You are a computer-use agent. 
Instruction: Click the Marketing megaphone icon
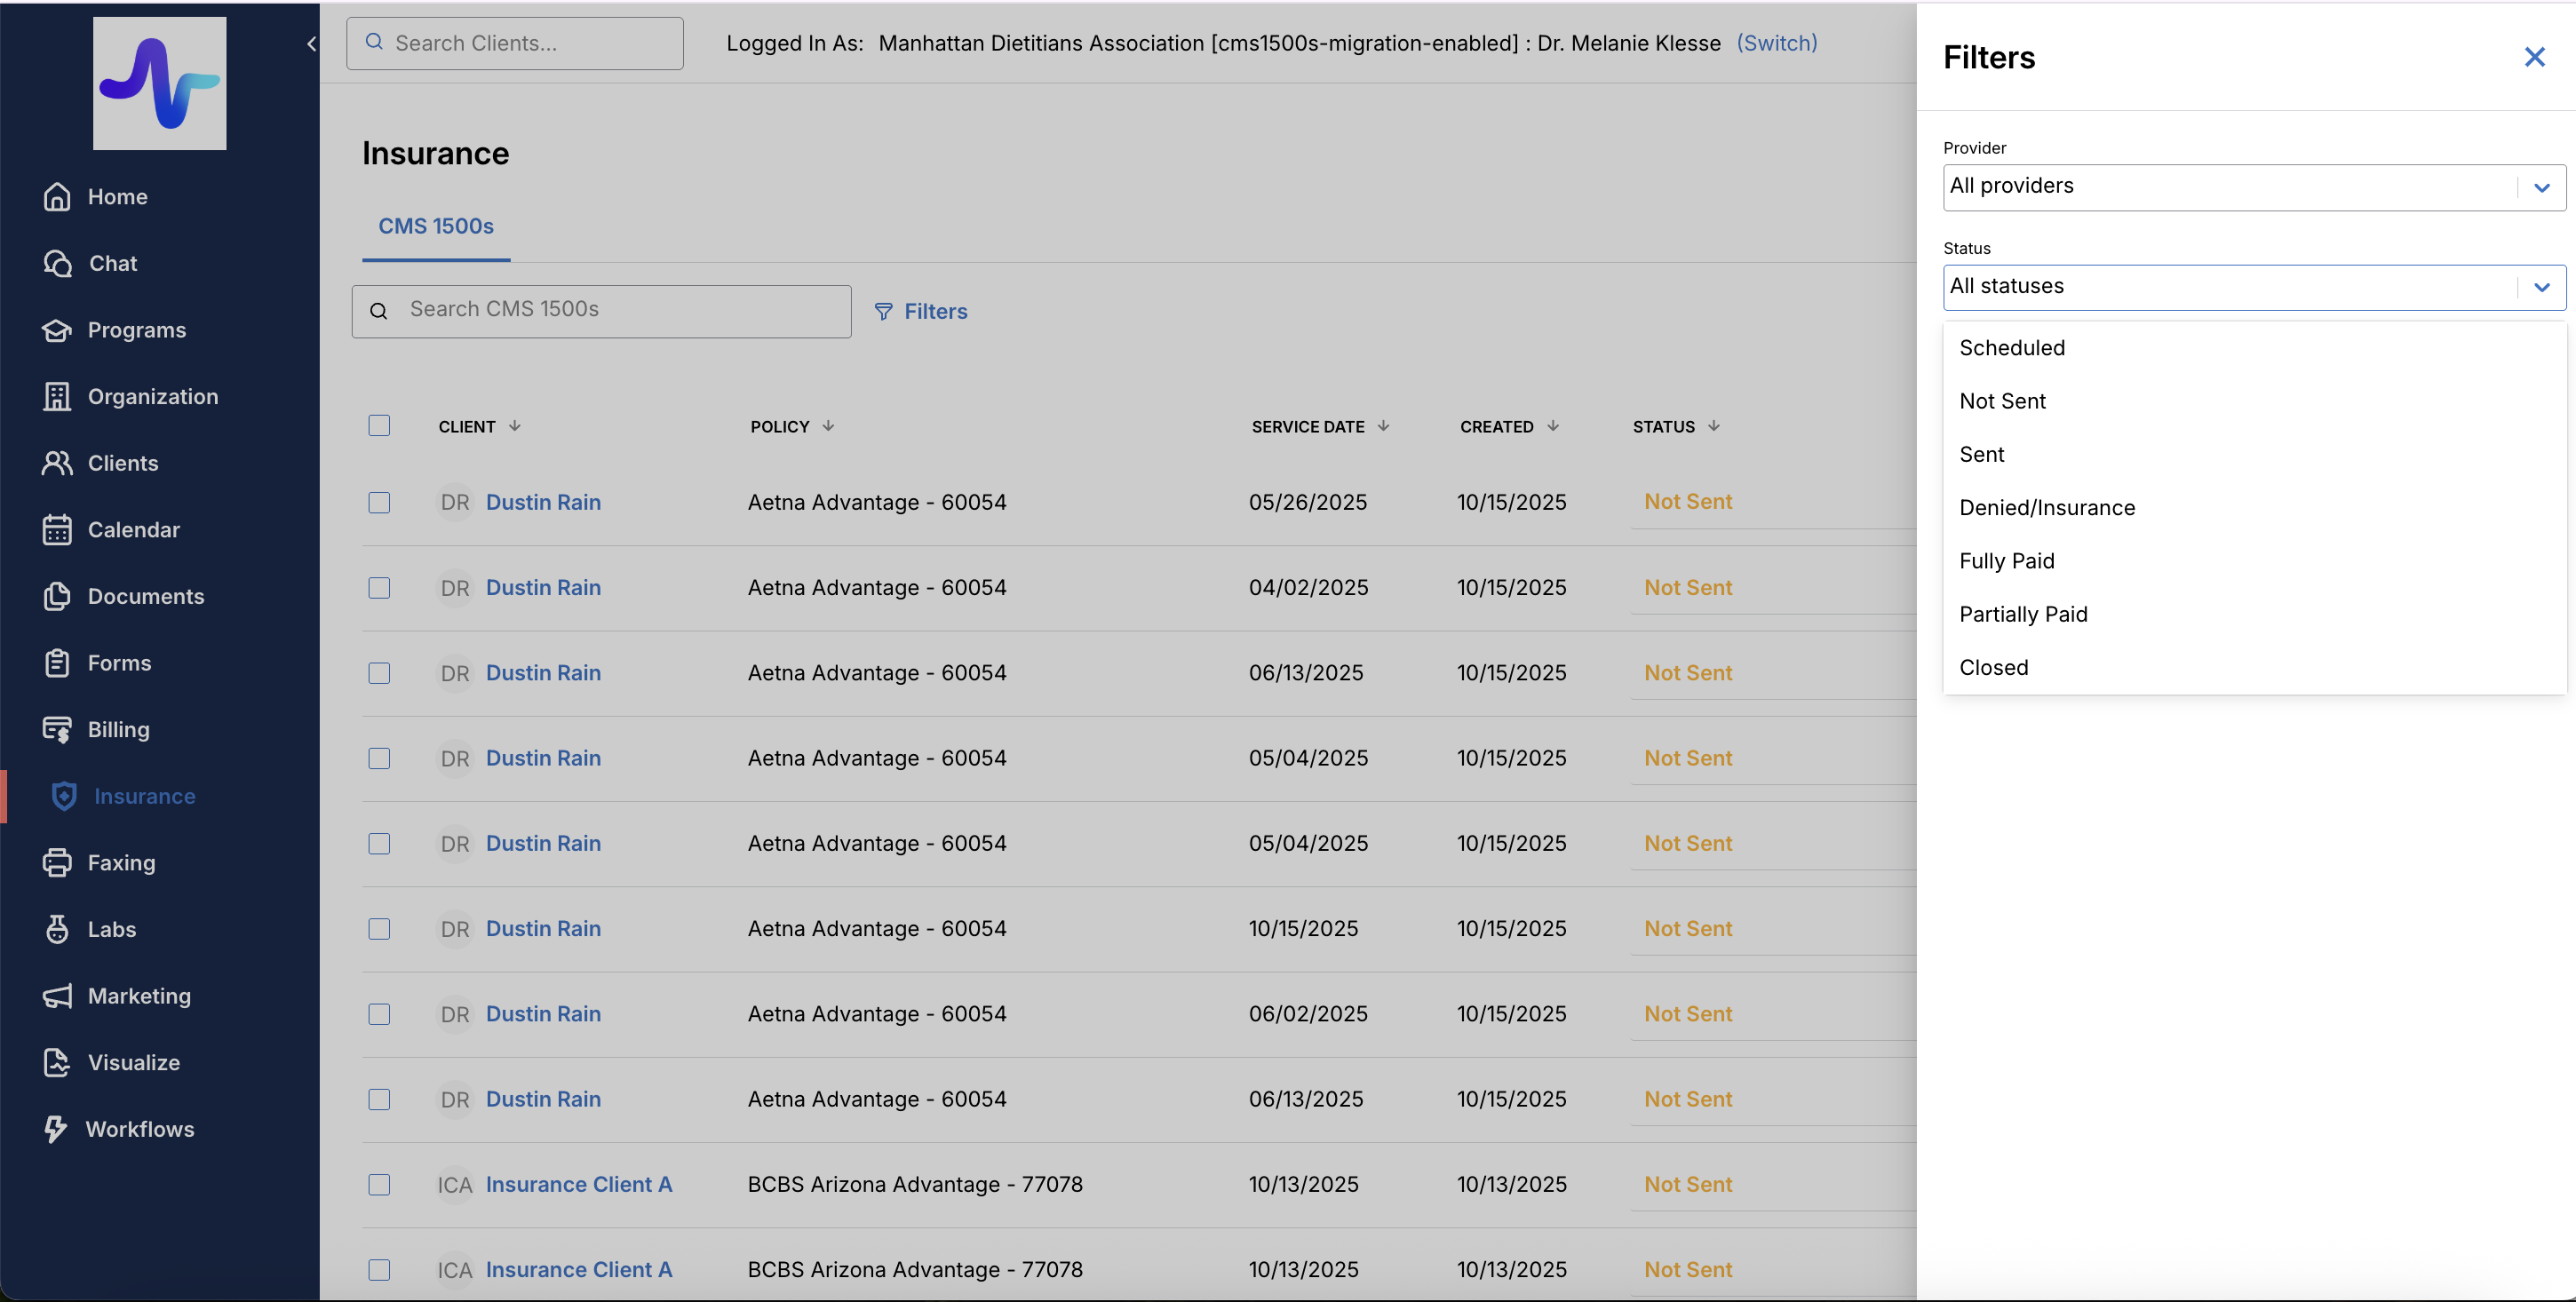pos(57,996)
